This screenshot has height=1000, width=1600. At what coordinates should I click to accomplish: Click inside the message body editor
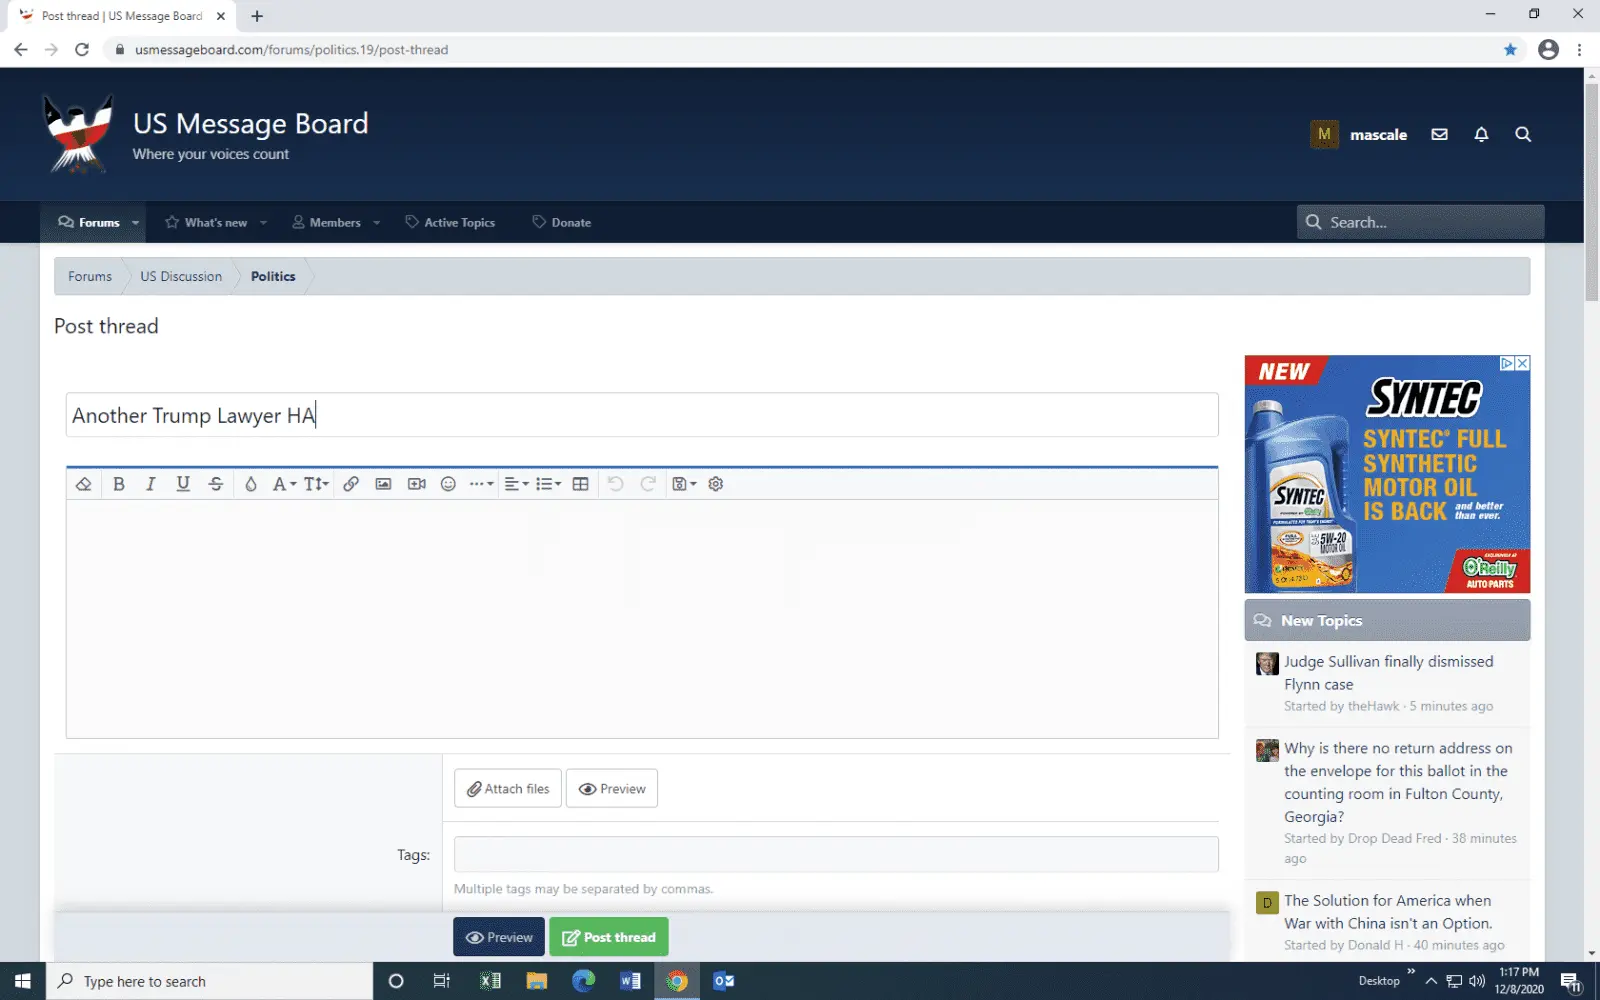[642, 619]
